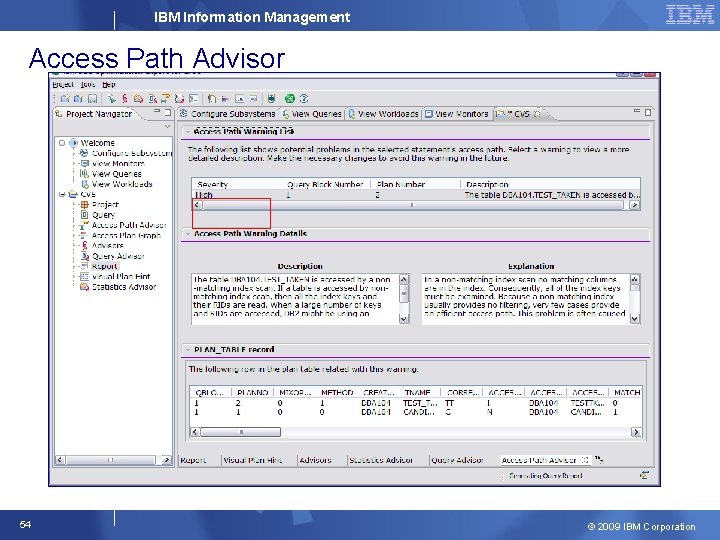Viewport: 720px width, 540px height.
Task: Click the METHOD column header in PLAN_TABLE
Action: click(337, 393)
